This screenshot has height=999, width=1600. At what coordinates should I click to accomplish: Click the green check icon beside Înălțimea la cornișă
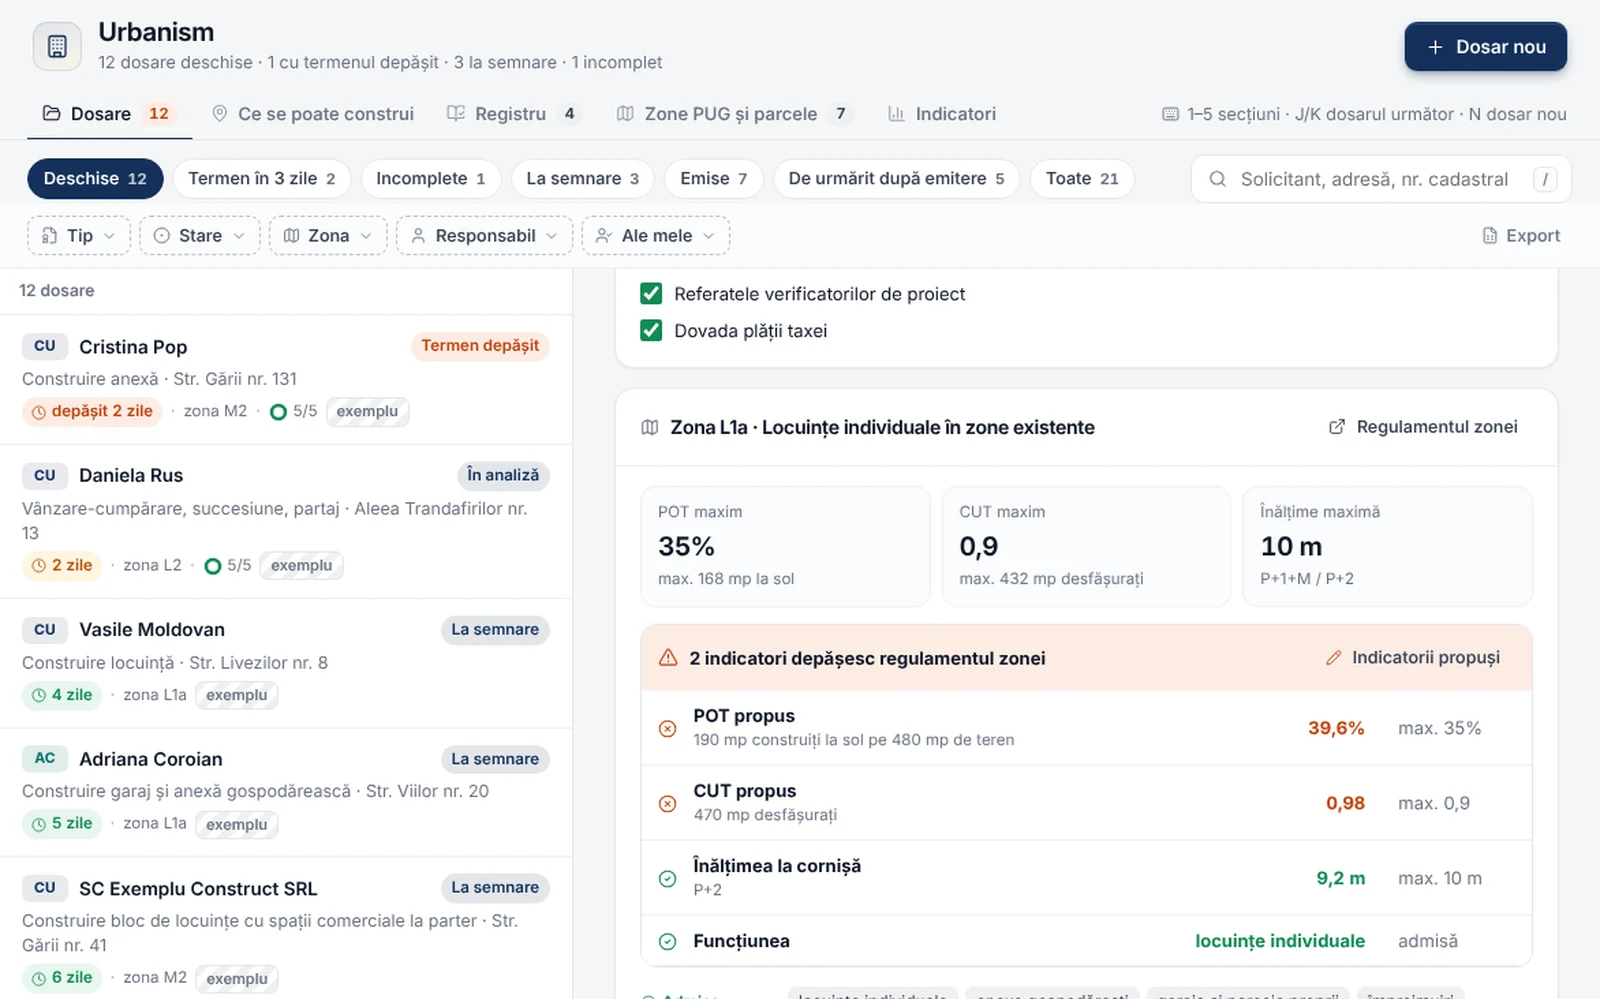tap(668, 879)
